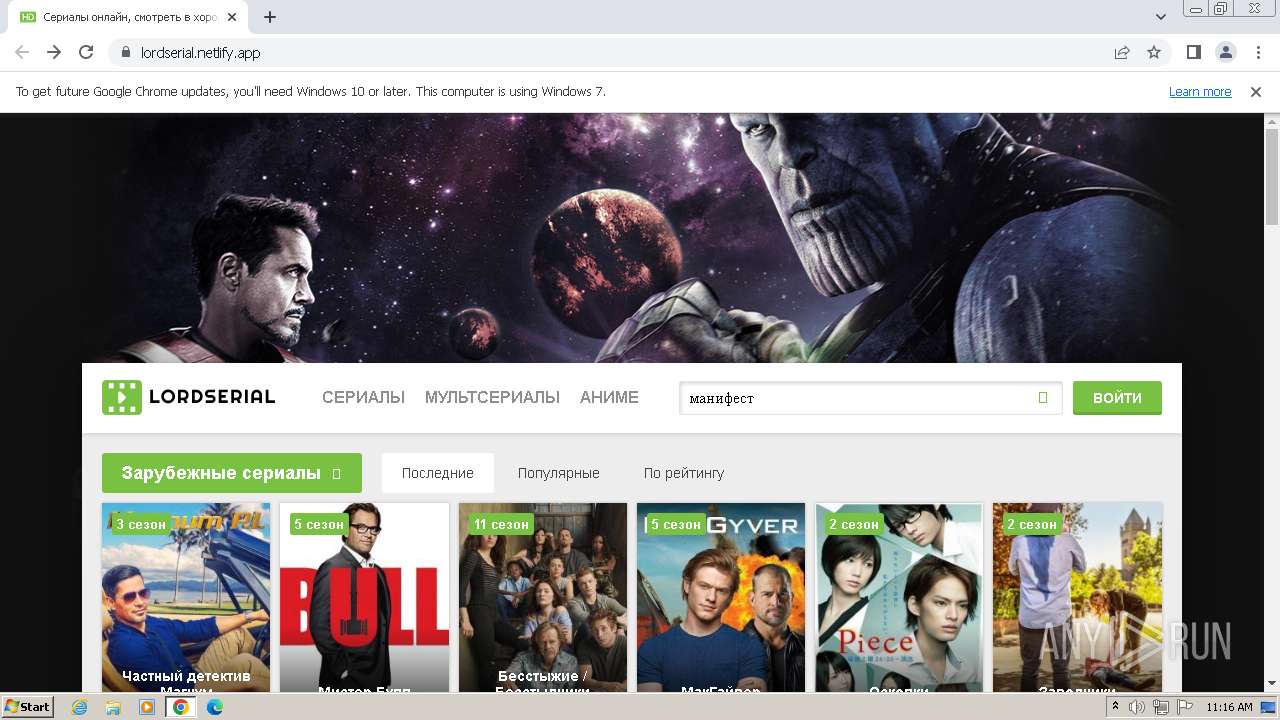Click the ВОЙТИ login button
The height and width of the screenshot is (720, 1280).
coord(1117,397)
